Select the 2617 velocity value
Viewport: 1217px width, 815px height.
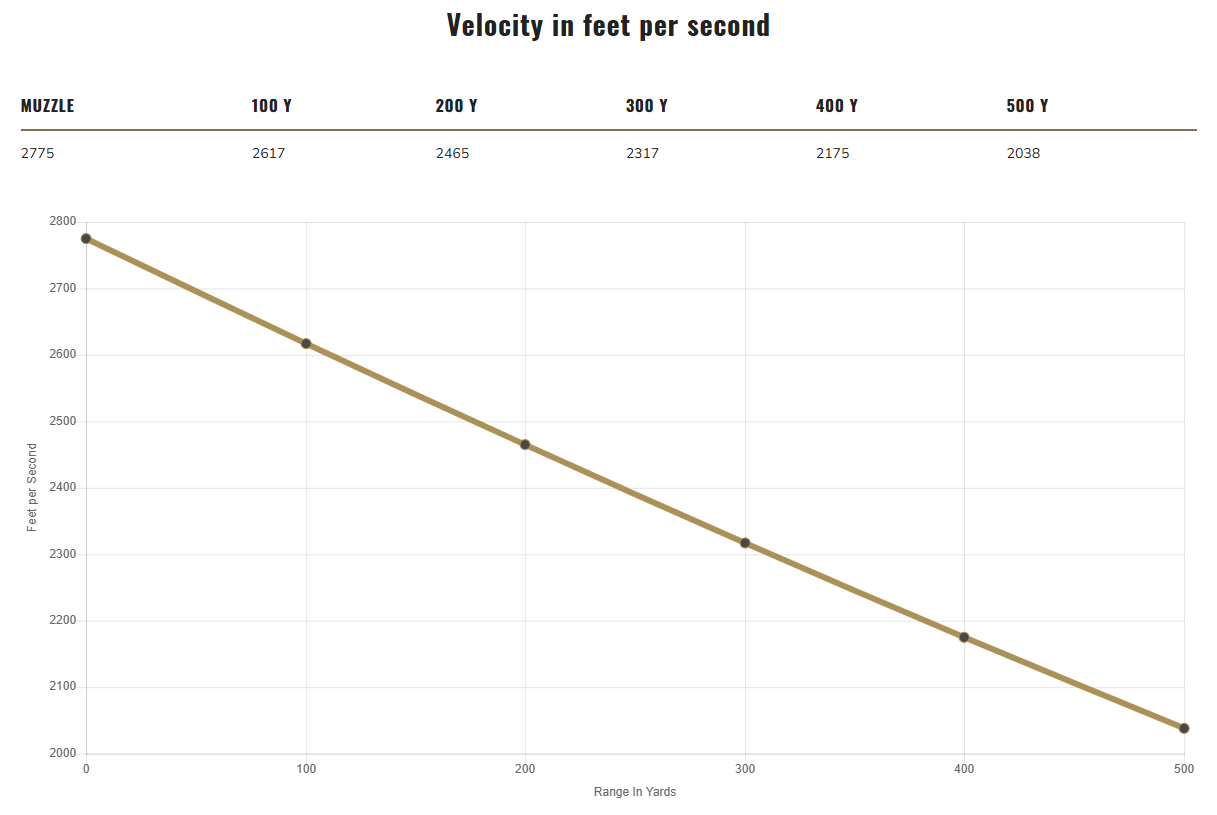point(268,154)
